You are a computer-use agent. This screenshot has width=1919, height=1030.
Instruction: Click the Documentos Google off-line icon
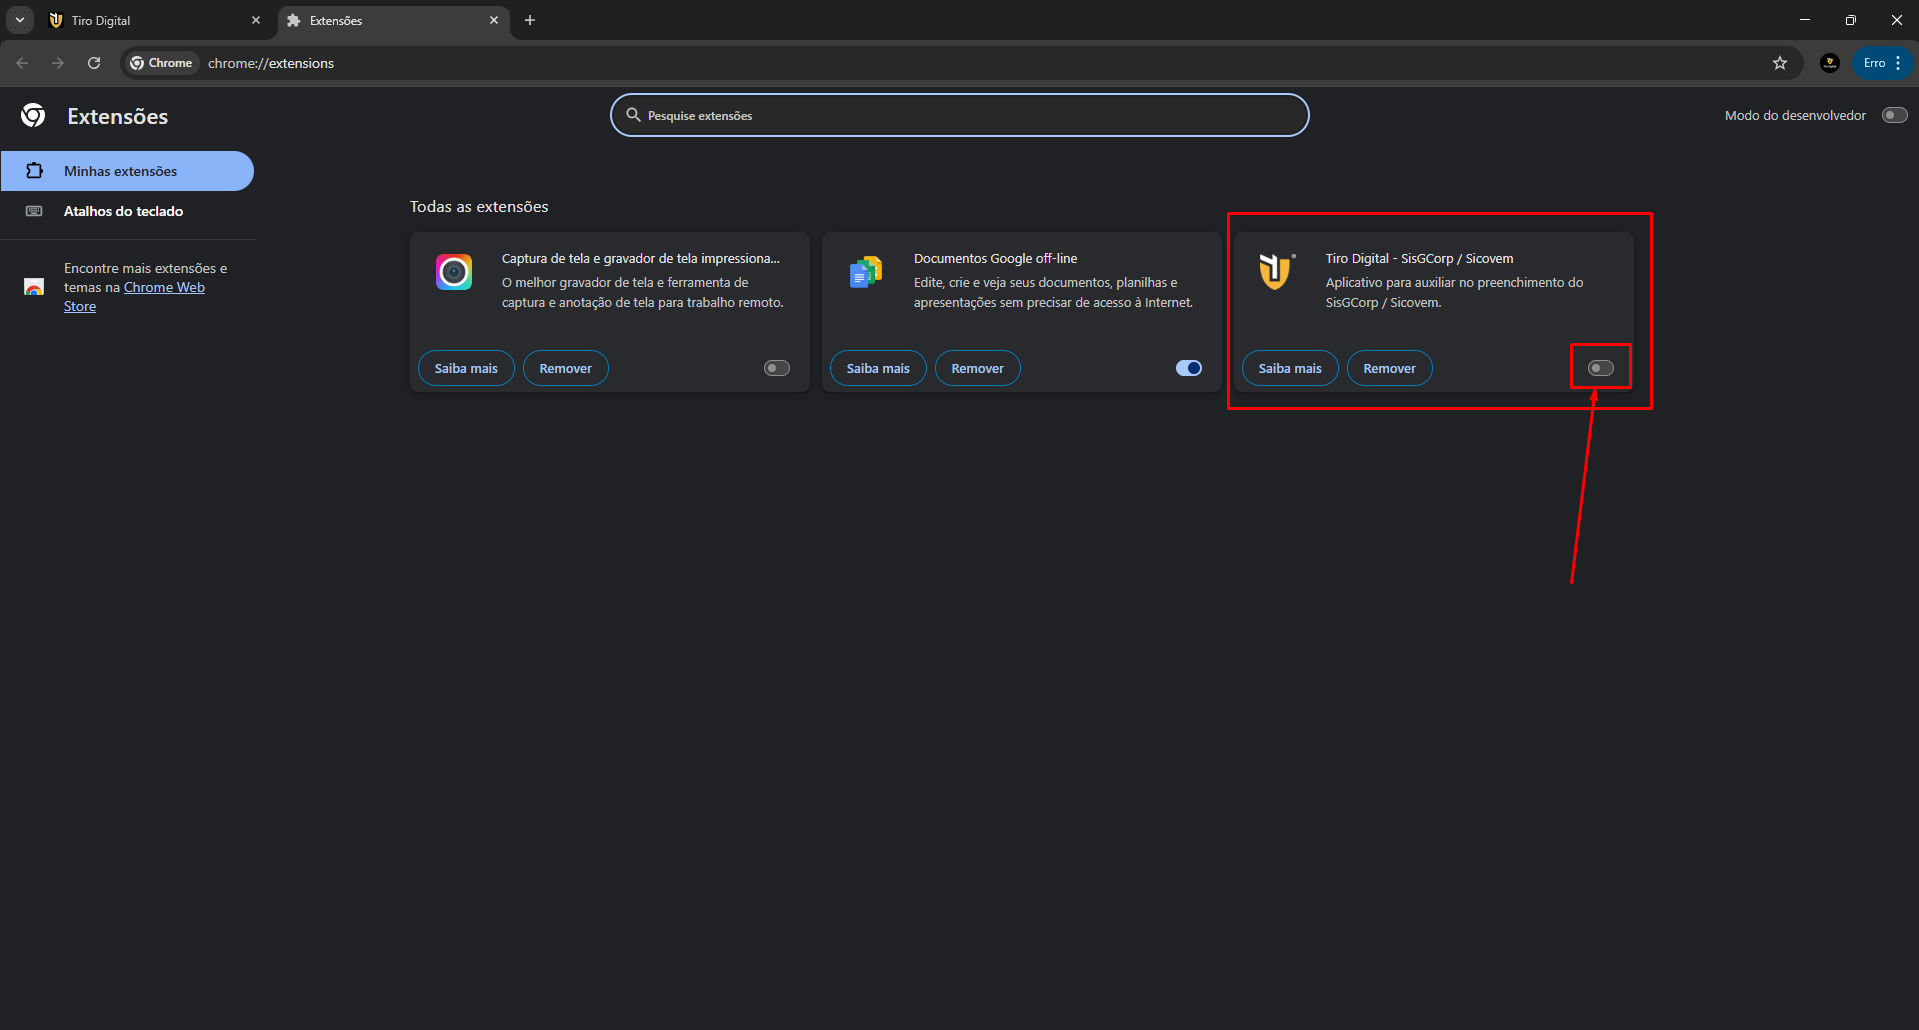pyautogui.click(x=866, y=272)
